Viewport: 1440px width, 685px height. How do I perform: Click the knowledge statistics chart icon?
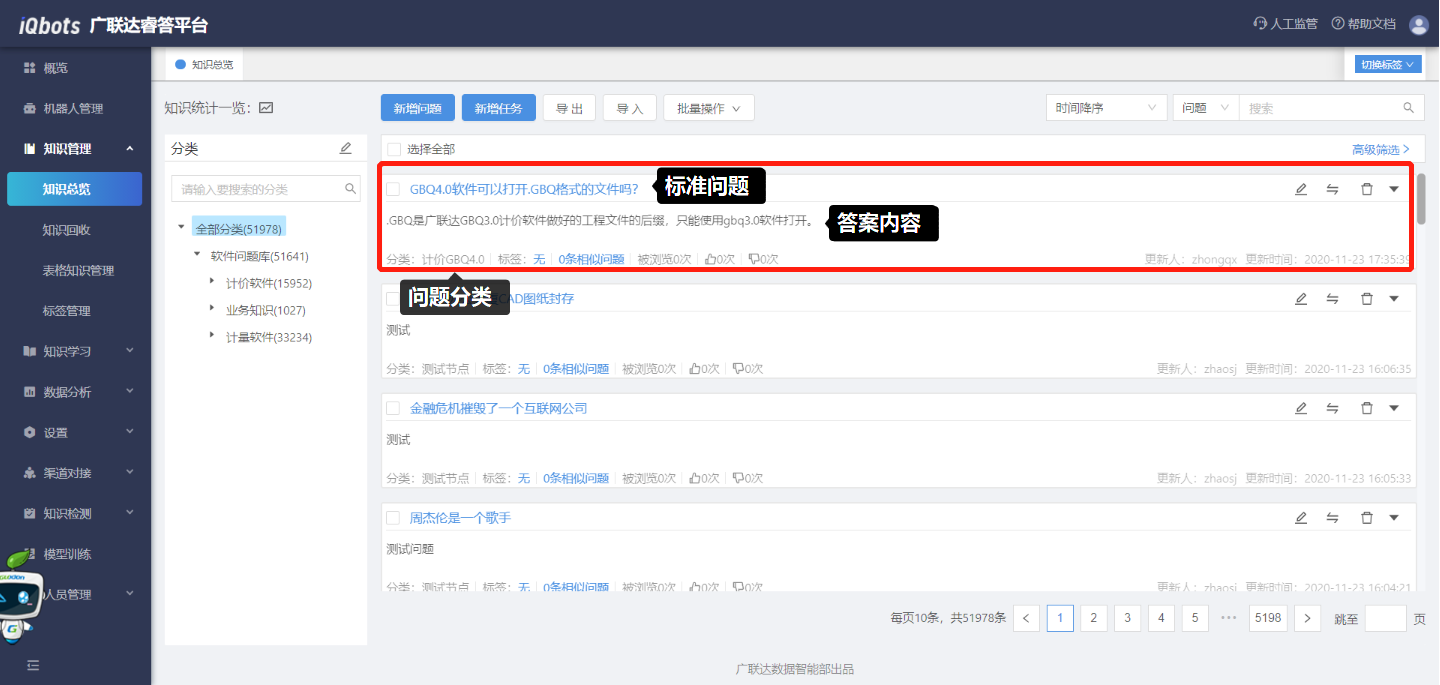(x=266, y=108)
